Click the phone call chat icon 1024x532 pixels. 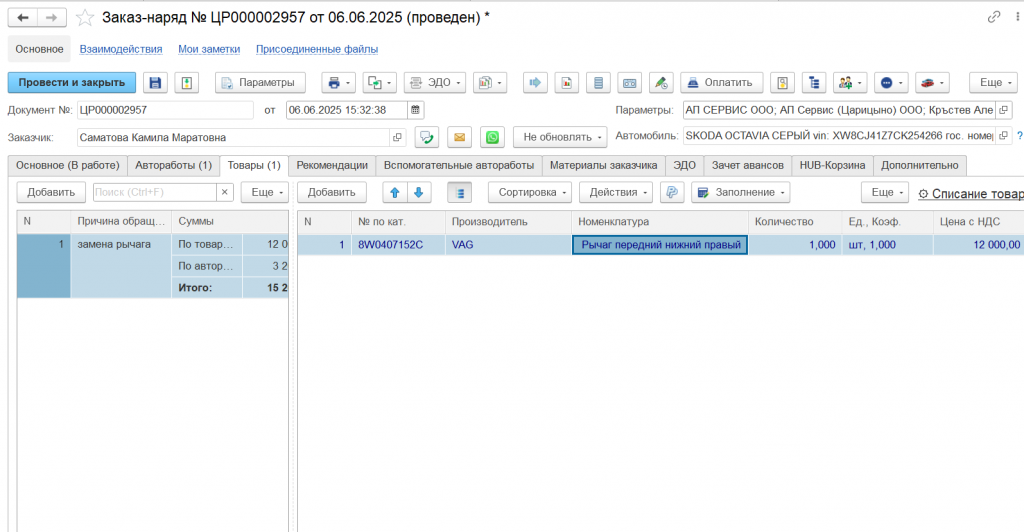(x=427, y=137)
